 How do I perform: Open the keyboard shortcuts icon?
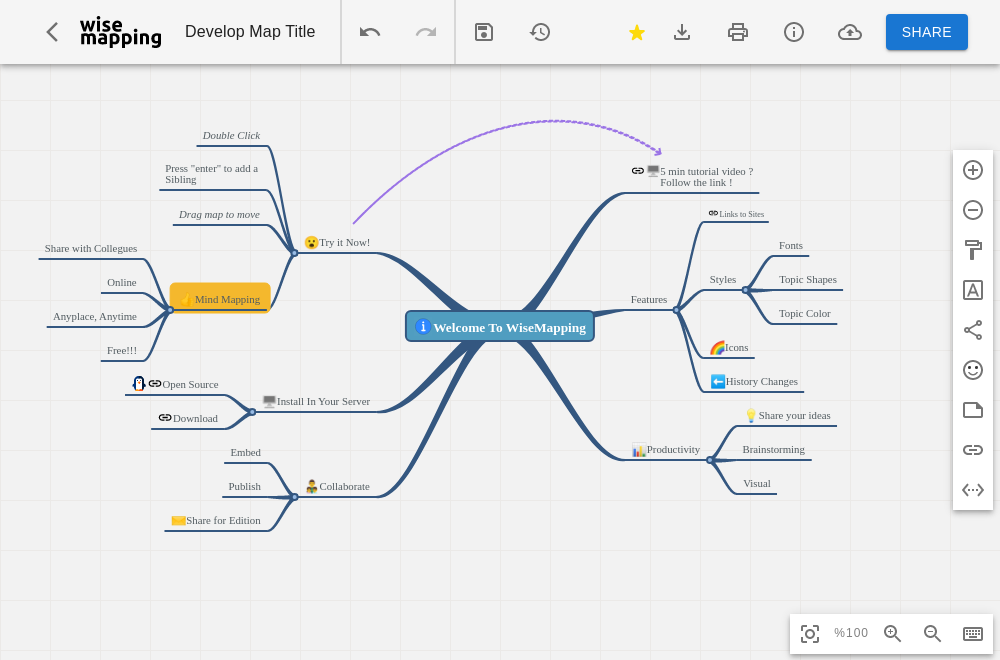973,633
